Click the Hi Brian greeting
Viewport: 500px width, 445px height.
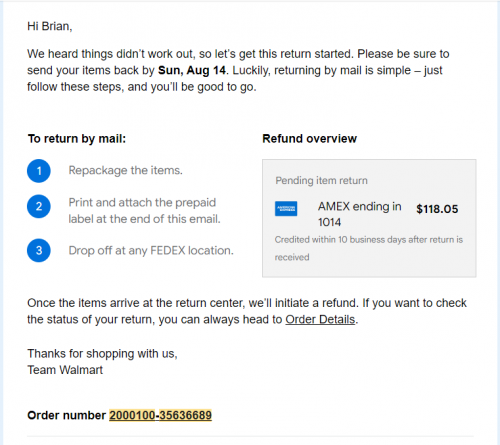[x=50, y=26]
